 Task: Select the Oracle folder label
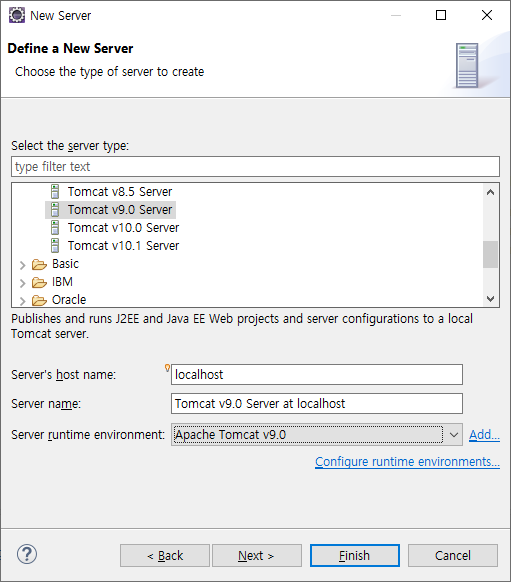69,300
